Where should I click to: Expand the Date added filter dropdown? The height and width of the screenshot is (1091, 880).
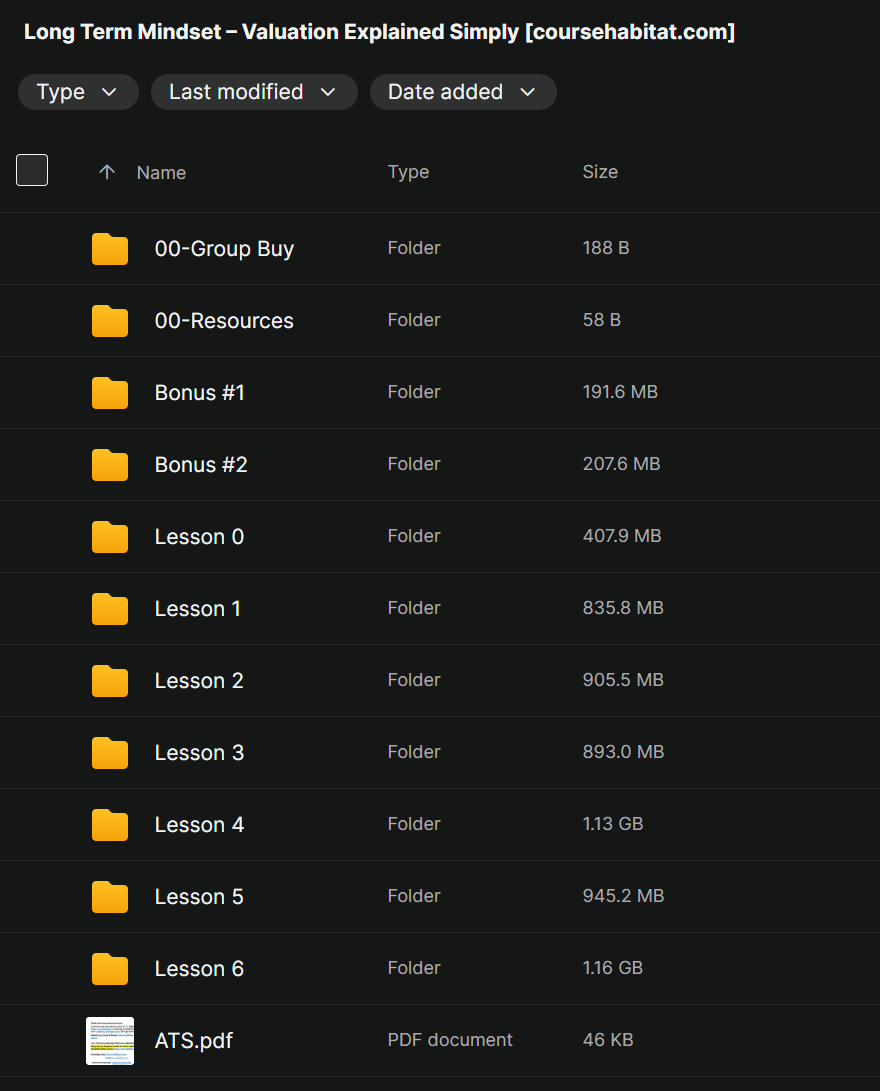click(463, 92)
